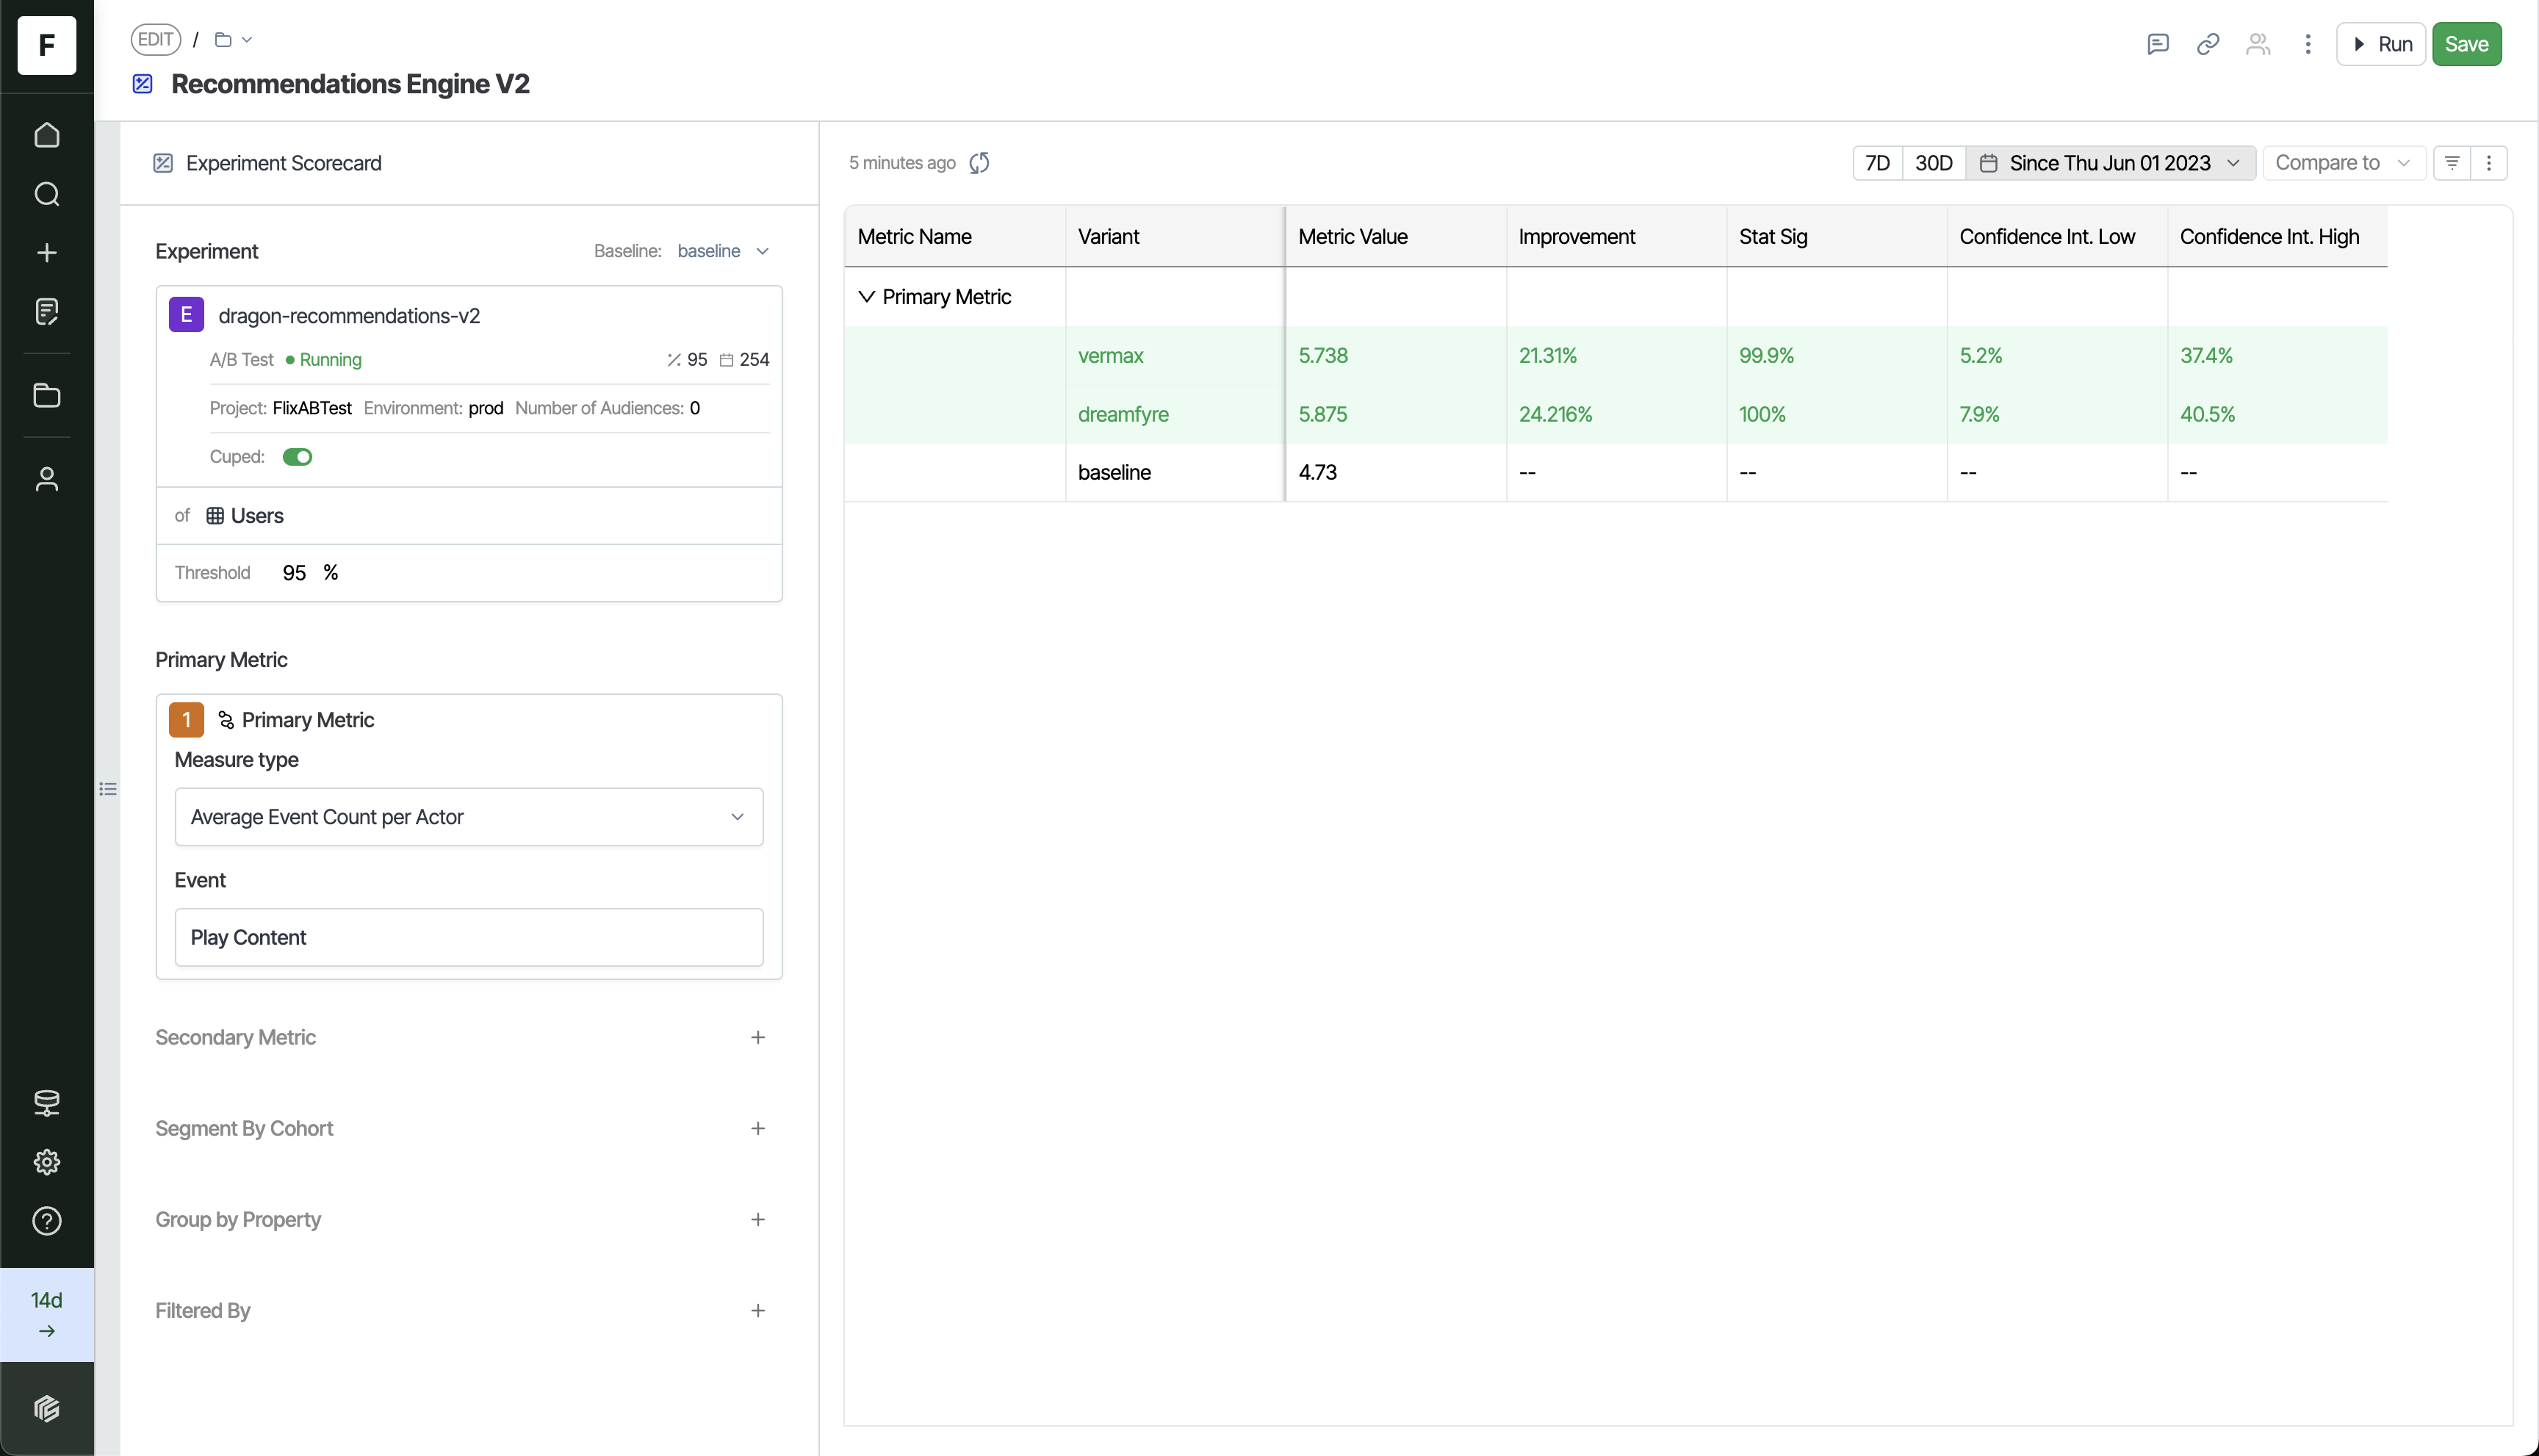
Task: Open the Notebooks icon in the sidebar
Action: pyautogui.click(x=46, y=311)
